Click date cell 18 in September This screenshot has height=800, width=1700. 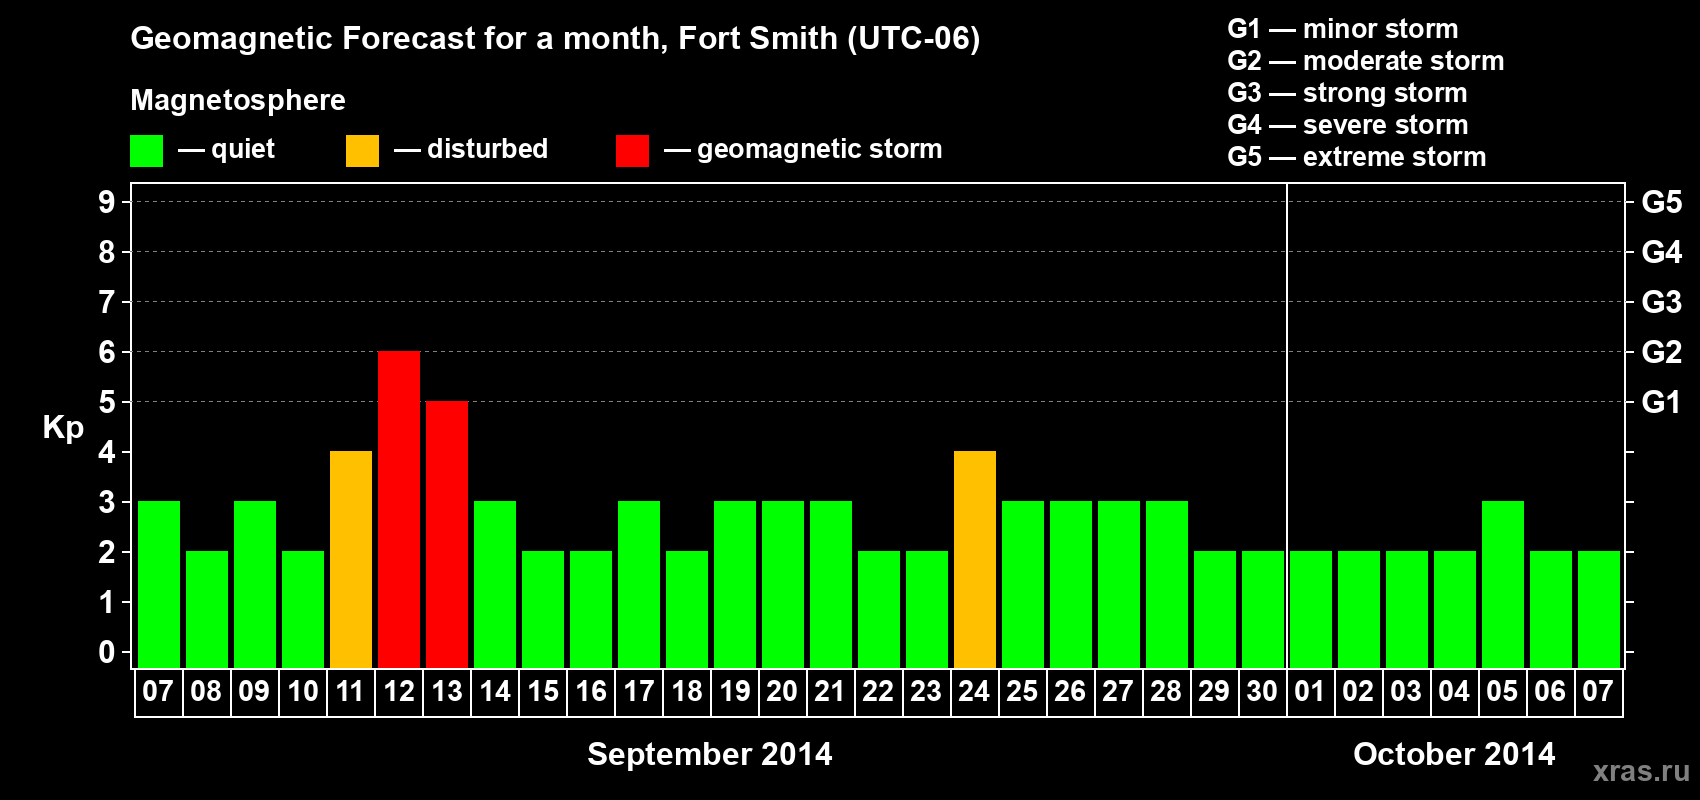[x=687, y=692]
